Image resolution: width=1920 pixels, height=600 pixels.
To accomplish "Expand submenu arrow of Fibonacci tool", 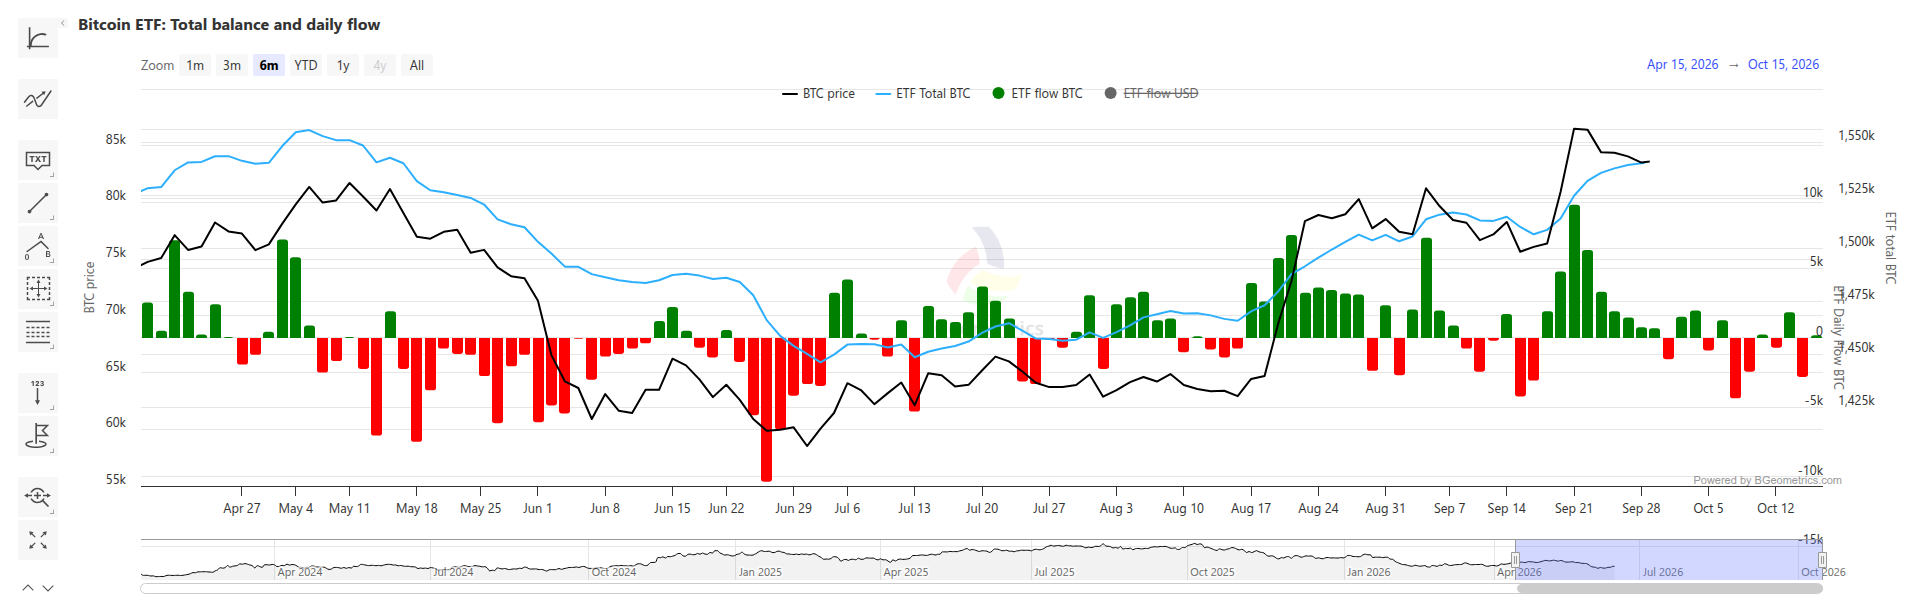I will click(52, 346).
